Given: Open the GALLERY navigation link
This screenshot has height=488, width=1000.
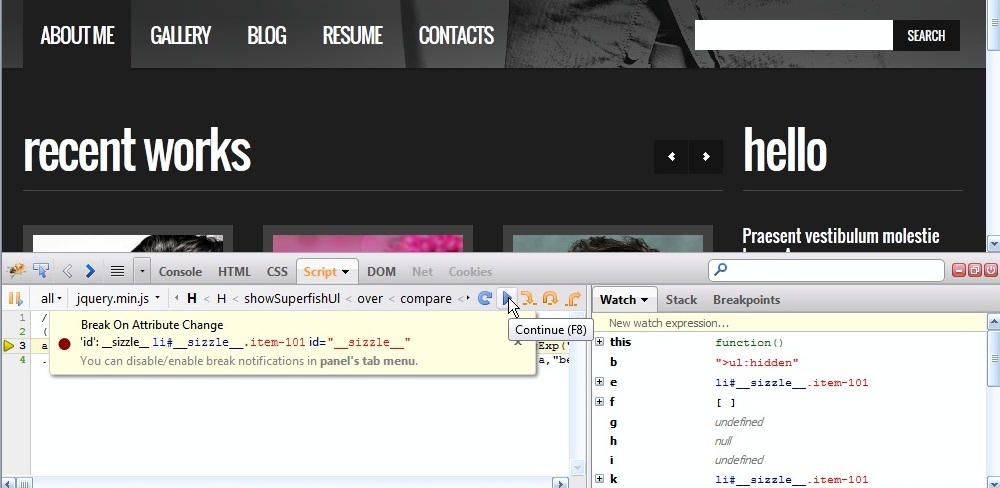Looking at the screenshot, I should pyautogui.click(x=180, y=36).
